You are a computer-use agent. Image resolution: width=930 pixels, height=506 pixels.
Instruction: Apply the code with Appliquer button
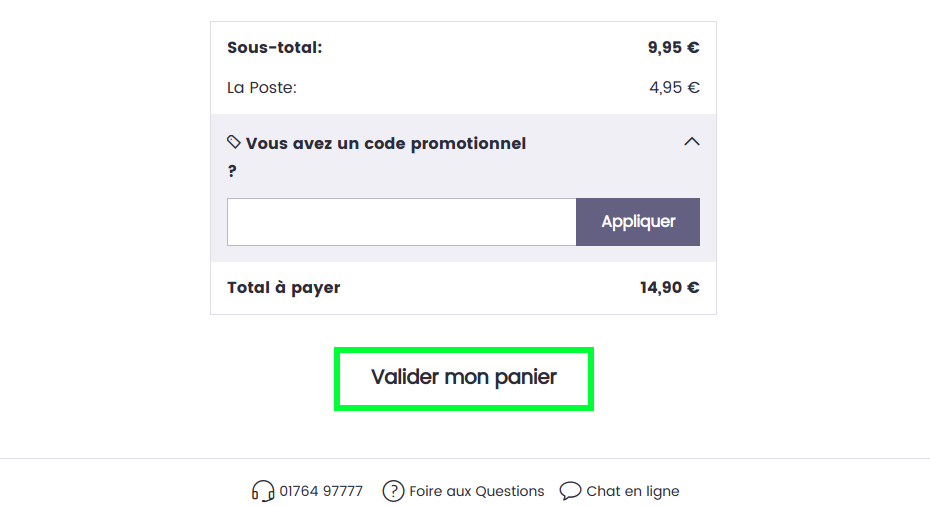(638, 222)
